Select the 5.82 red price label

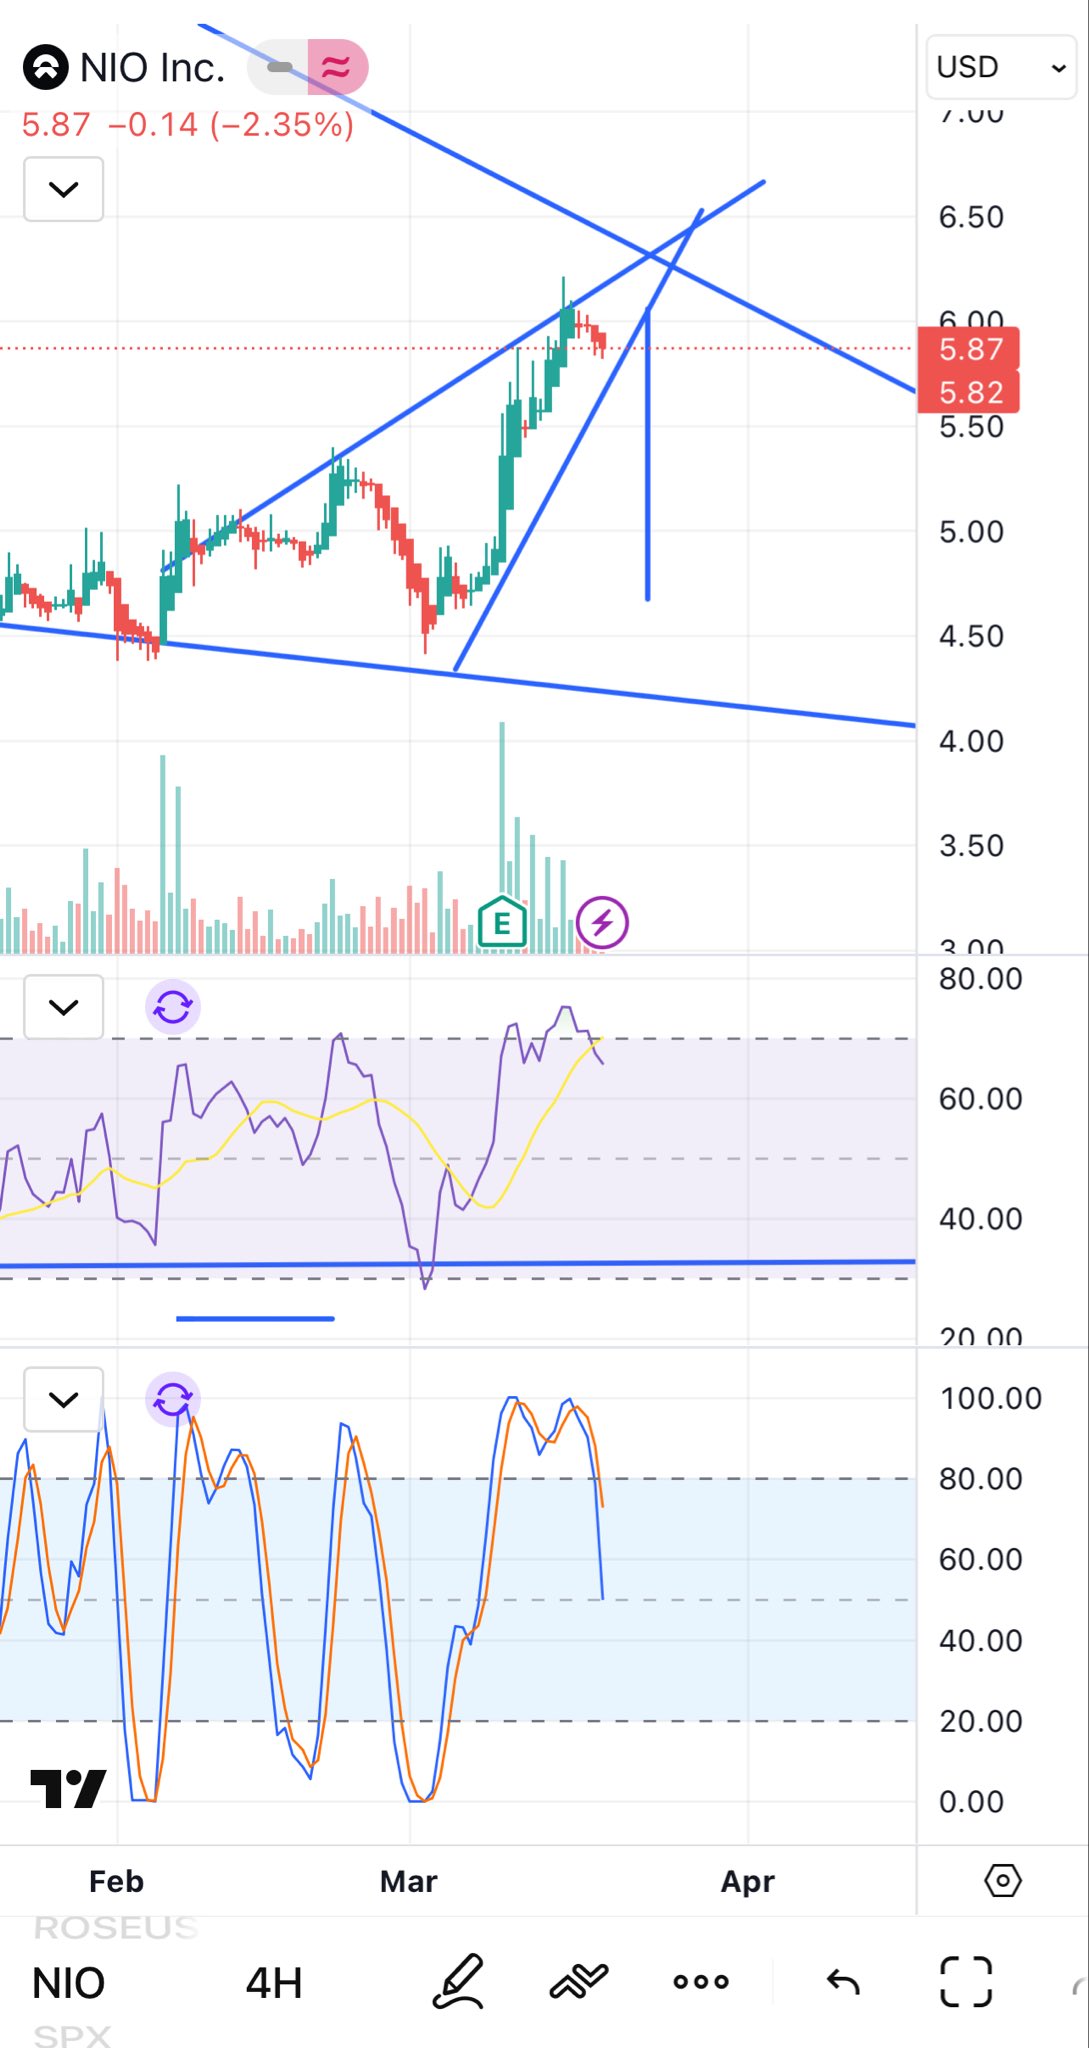pos(969,392)
